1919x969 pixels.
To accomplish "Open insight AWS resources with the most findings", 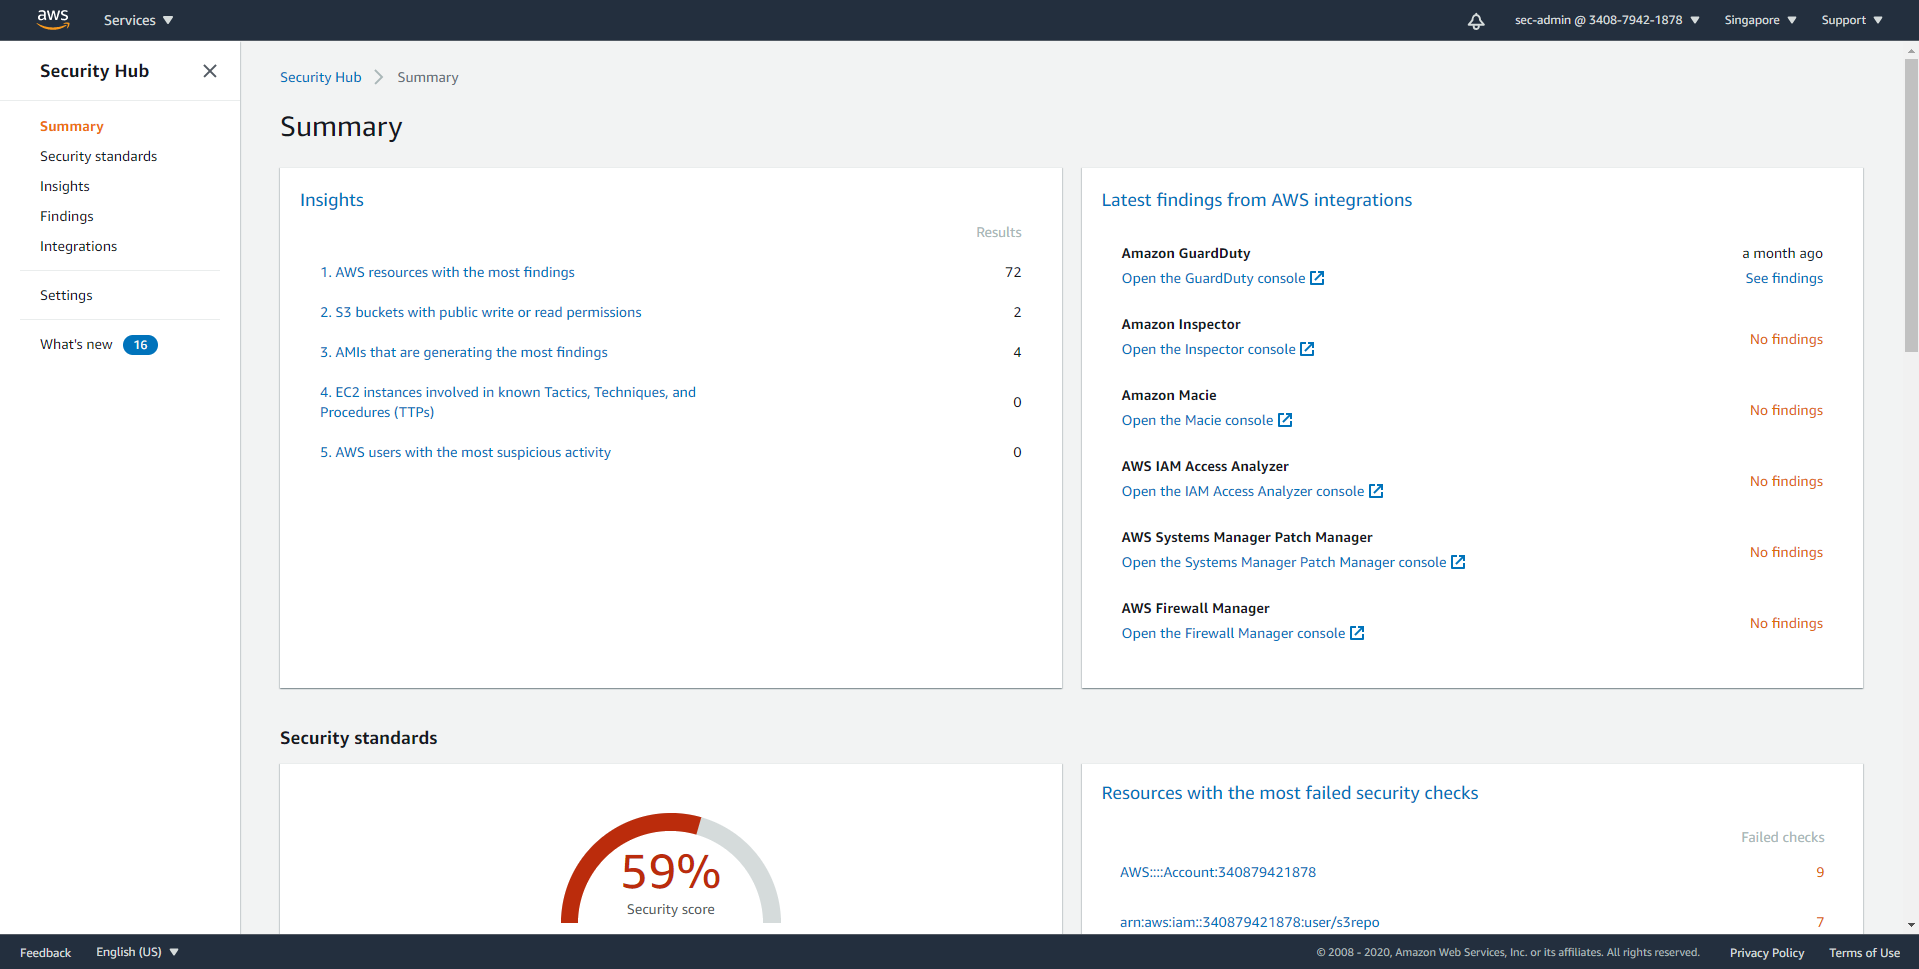I will tap(447, 272).
